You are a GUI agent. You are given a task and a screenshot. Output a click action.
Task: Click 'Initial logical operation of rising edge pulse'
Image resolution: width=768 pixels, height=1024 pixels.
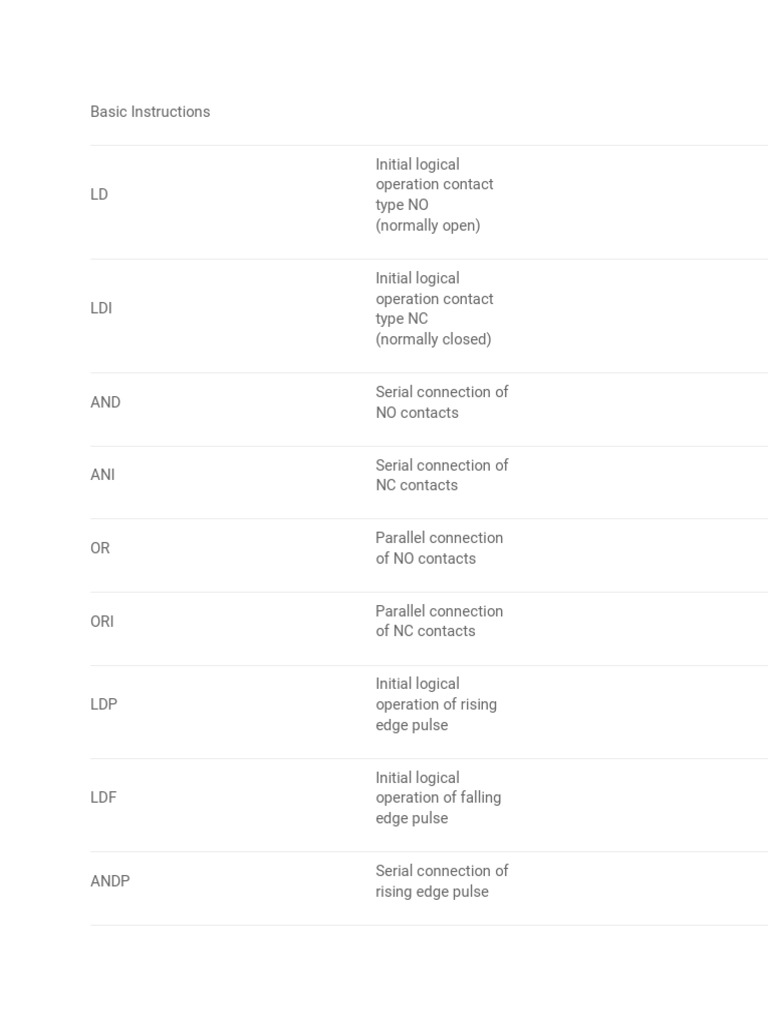(436, 704)
